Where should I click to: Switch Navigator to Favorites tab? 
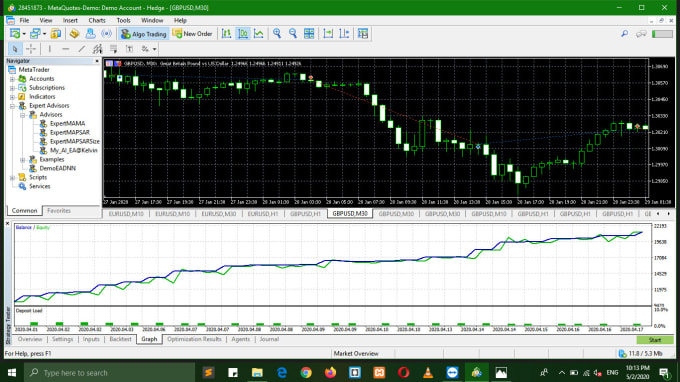pyautogui.click(x=59, y=211)
